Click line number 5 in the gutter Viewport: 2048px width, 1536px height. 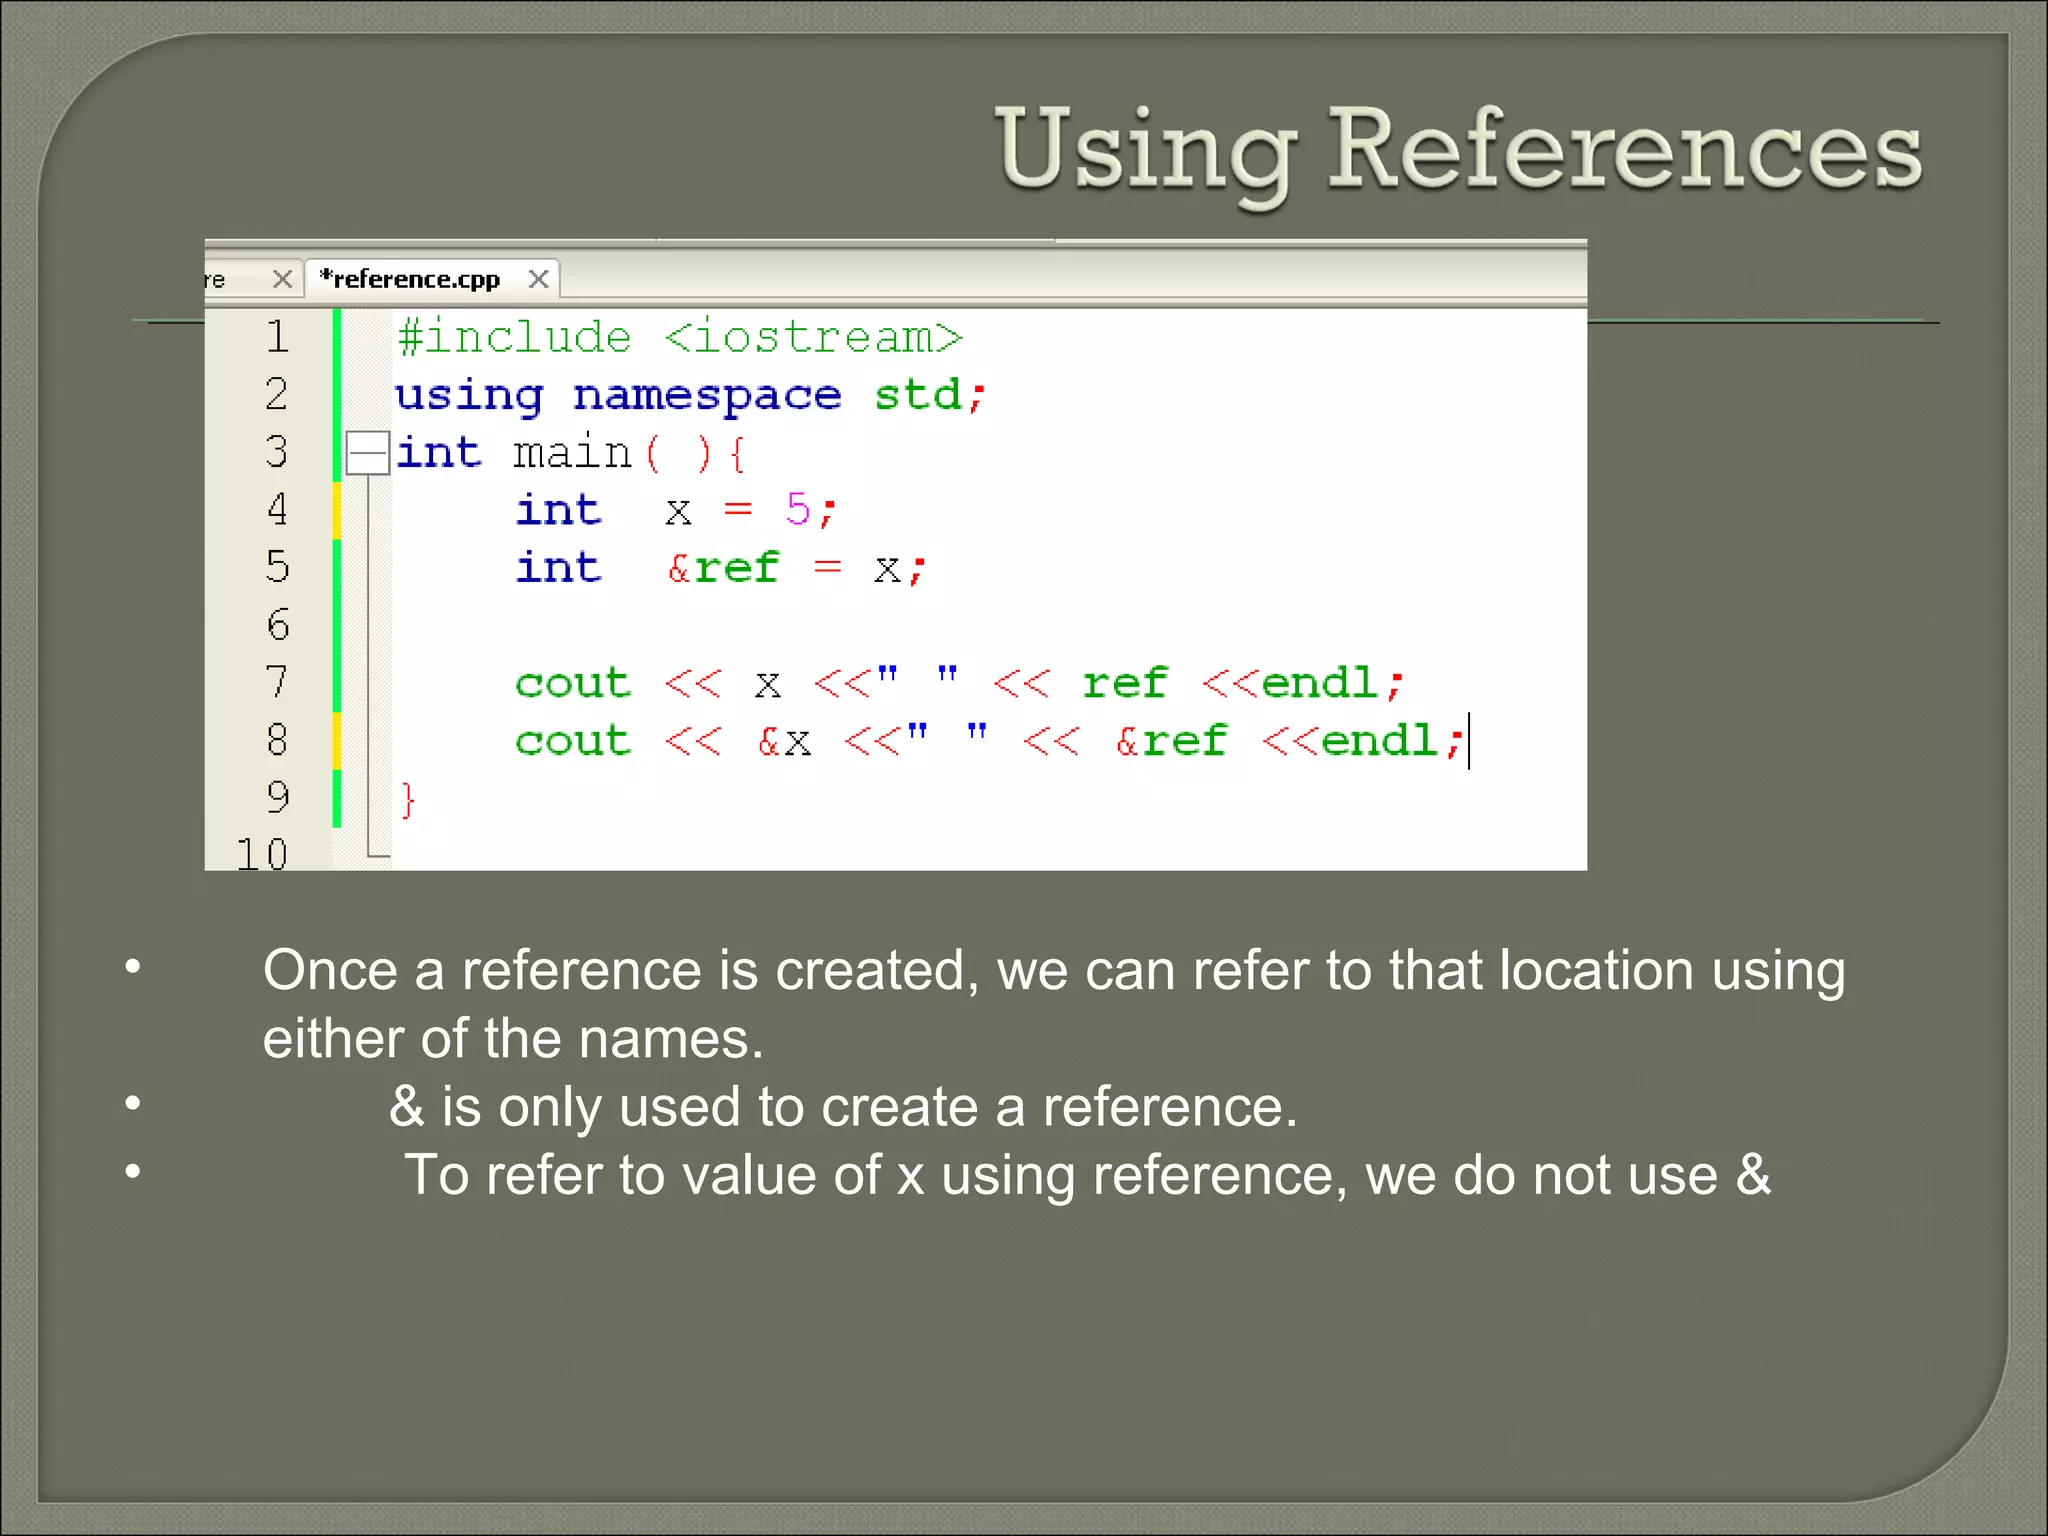[x=277, y=567]
